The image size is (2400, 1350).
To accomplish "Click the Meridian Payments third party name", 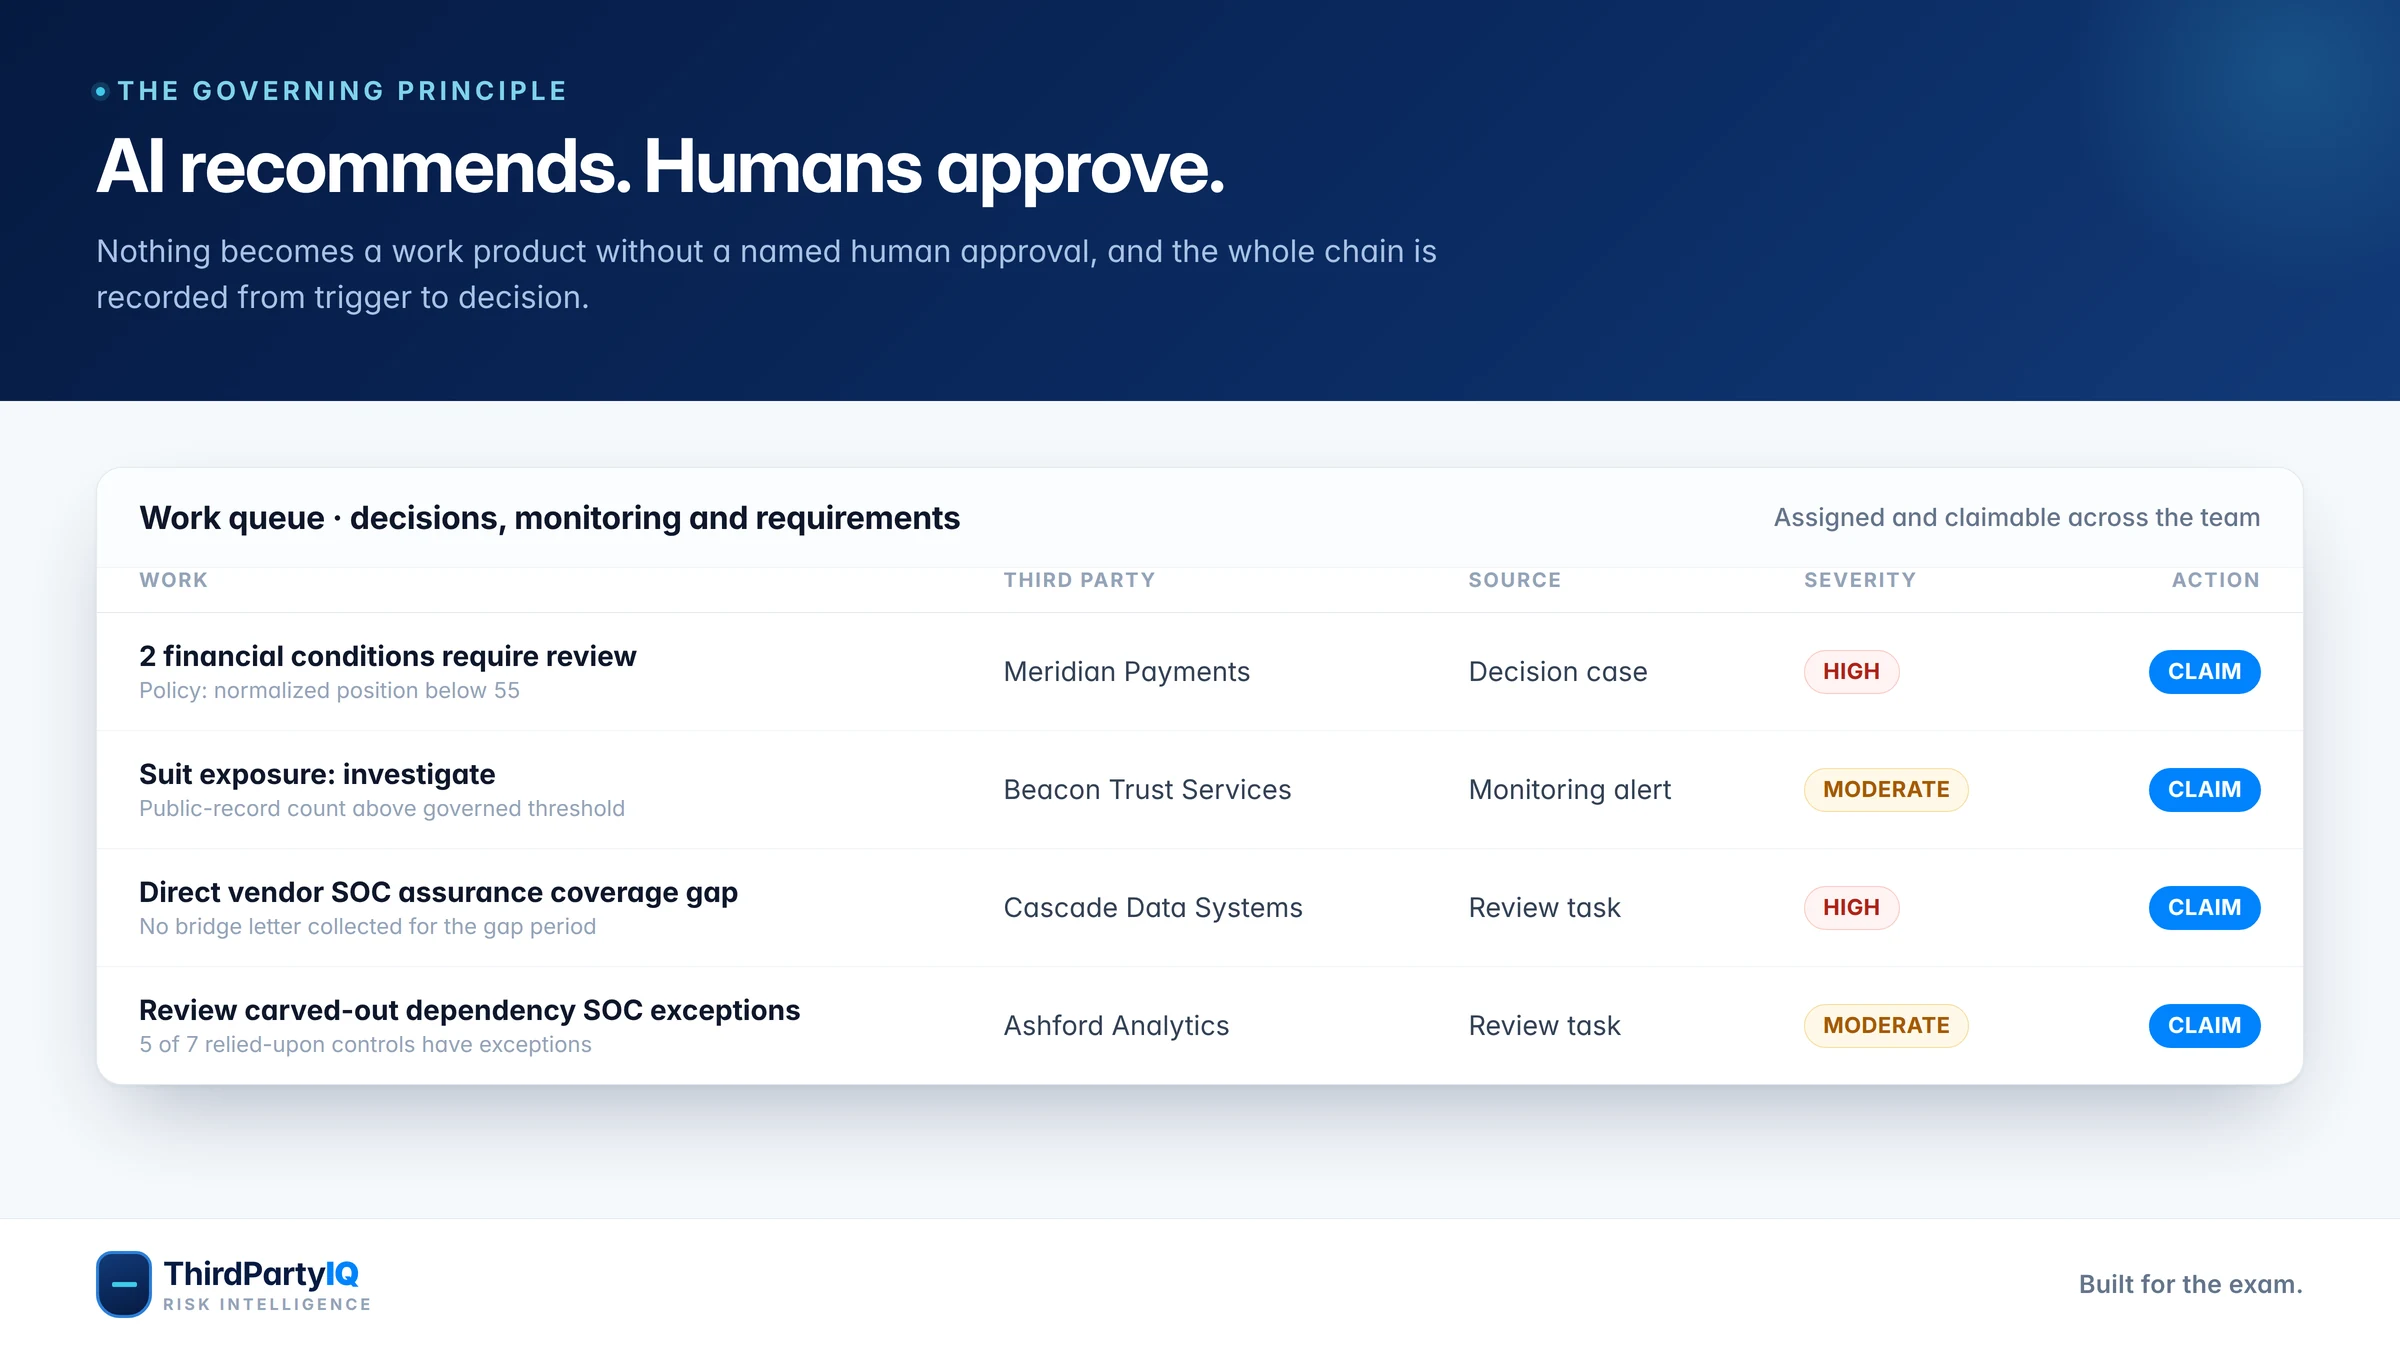I will coord(1127,672).
